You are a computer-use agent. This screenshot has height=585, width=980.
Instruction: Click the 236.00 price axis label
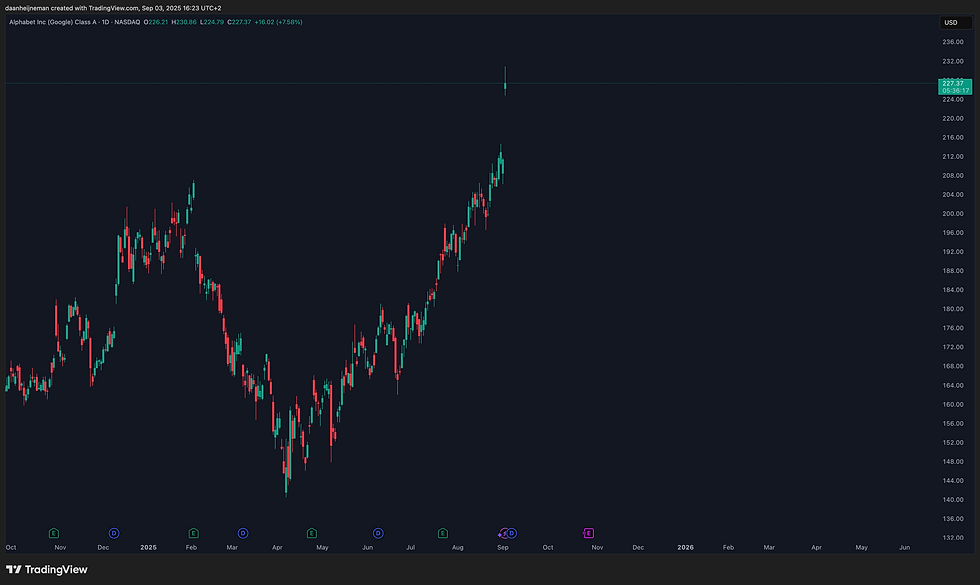(953, 42)
